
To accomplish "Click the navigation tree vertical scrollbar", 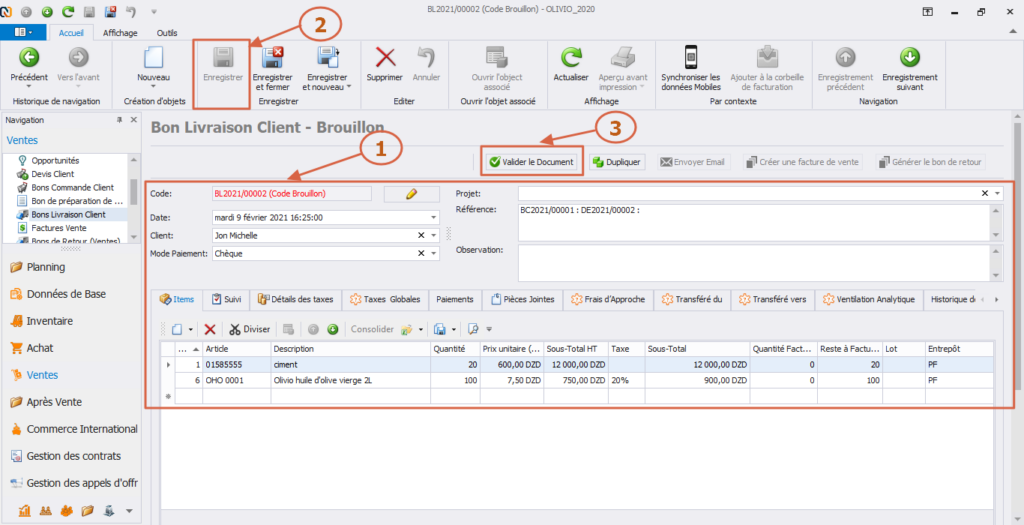I will pyautogui.click(x=134, y=198).
